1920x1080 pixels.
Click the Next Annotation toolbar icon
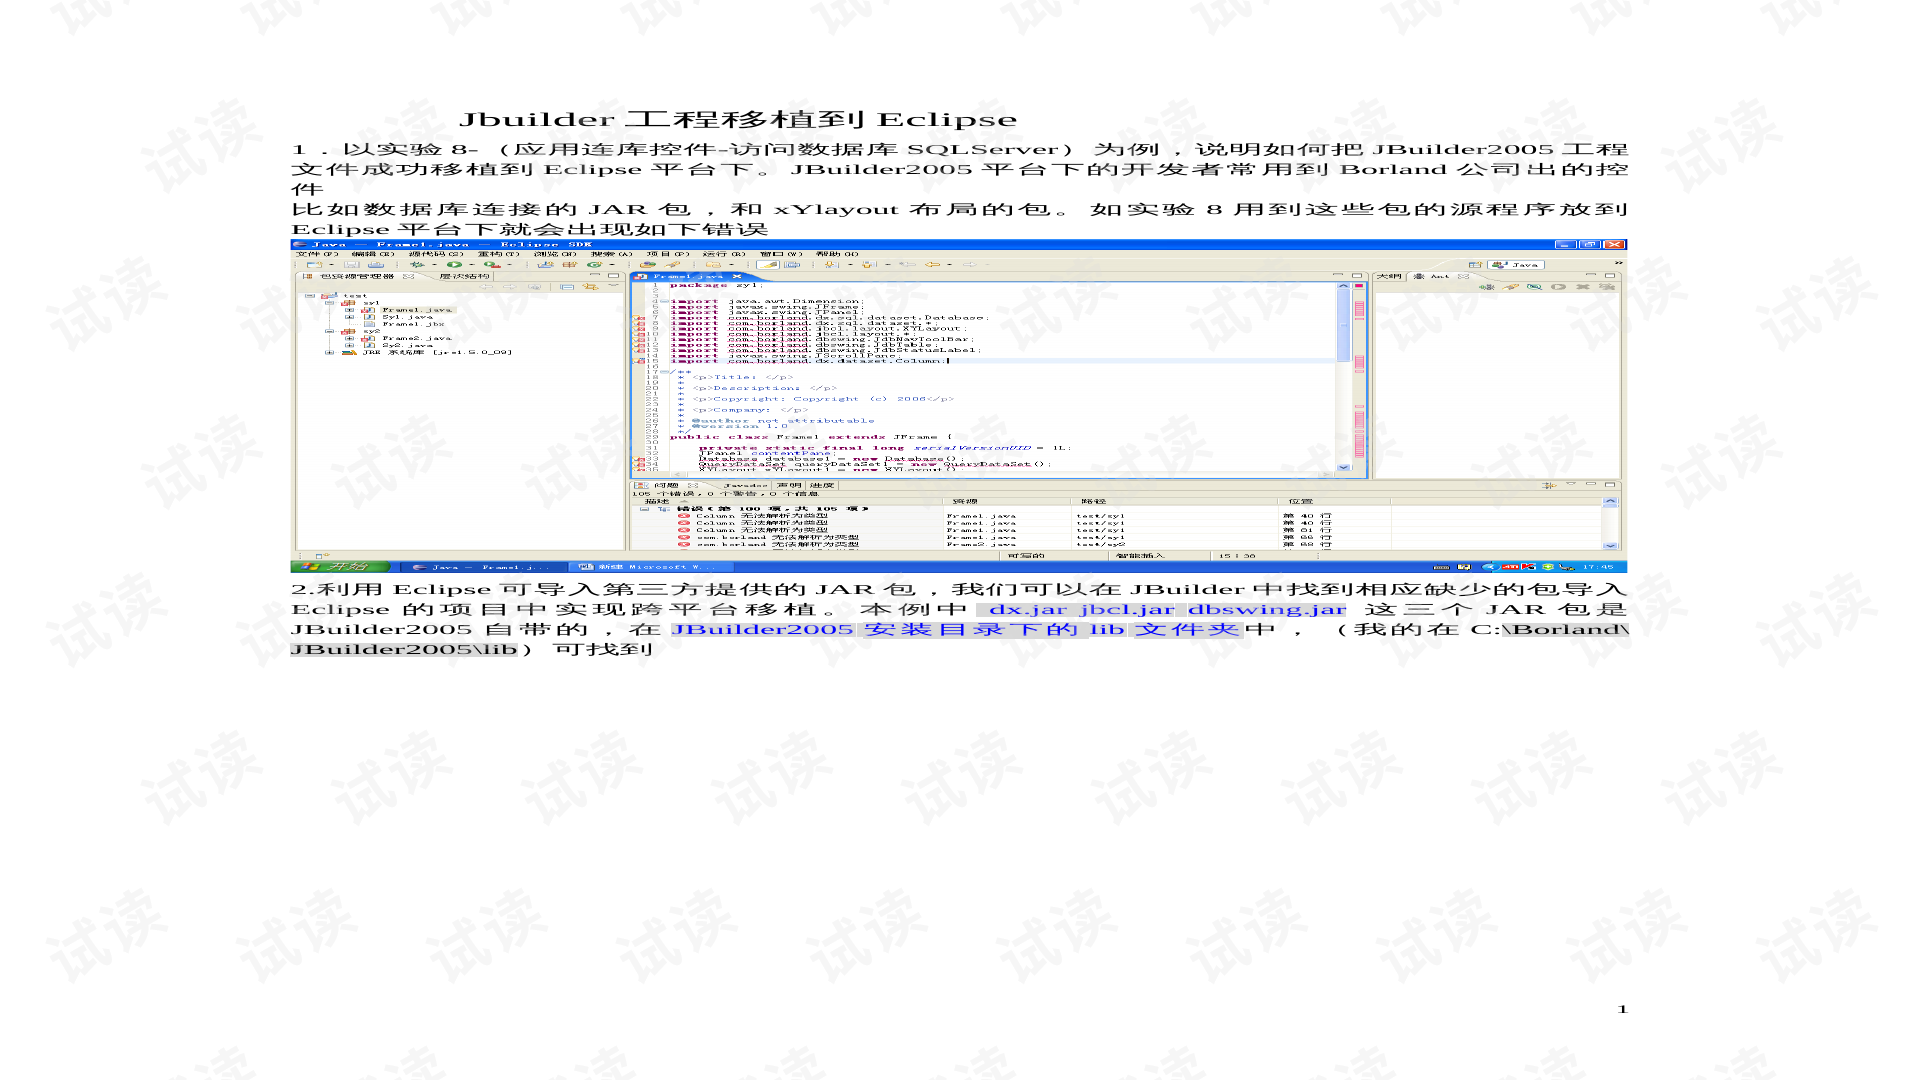click(831, 264)
